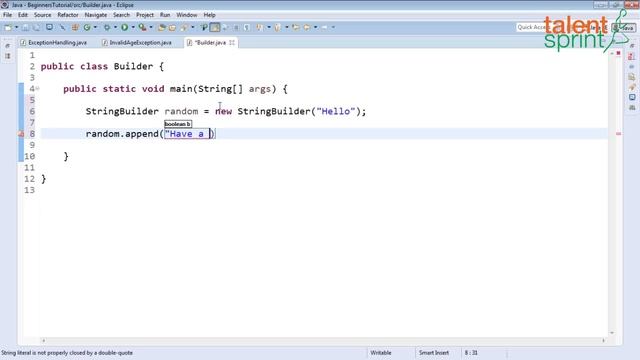The height and width of the screenshot is (360, 640).
Task: Open the Search dropdown arrow
Action: point(193,27)
